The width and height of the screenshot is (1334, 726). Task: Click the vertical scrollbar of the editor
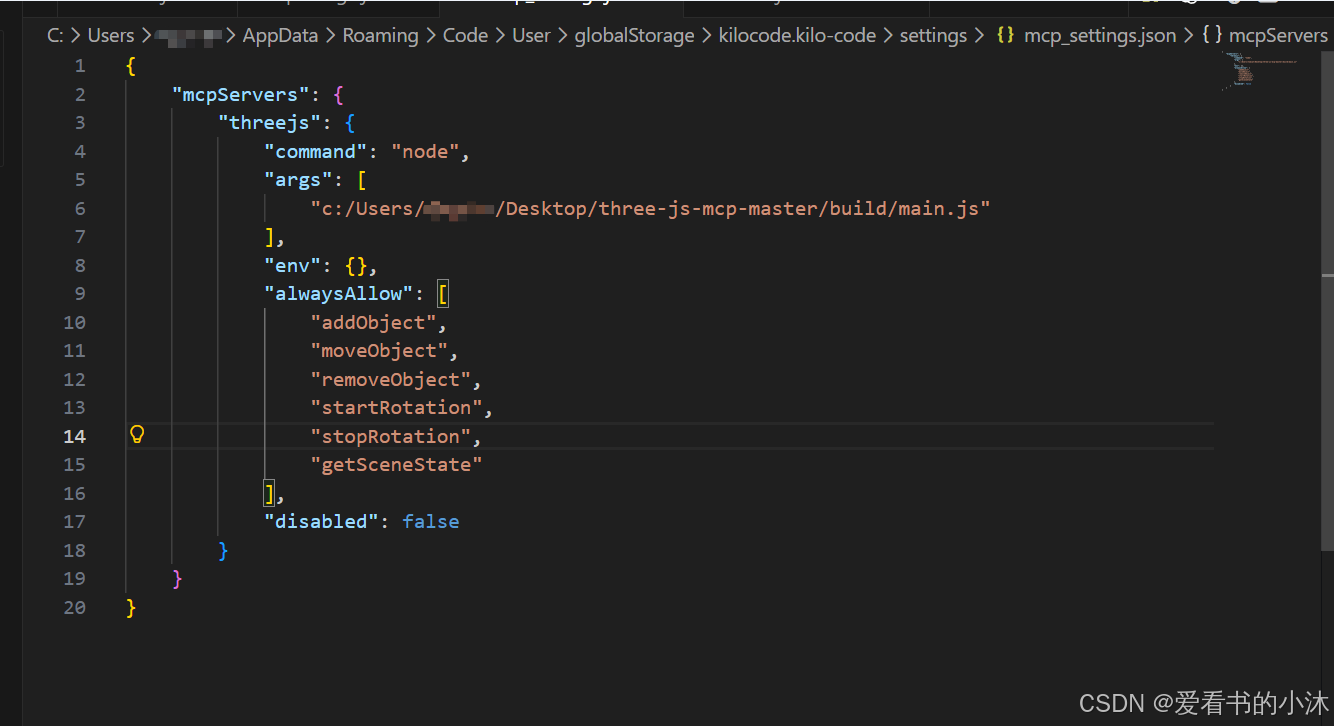point(1327,300)
